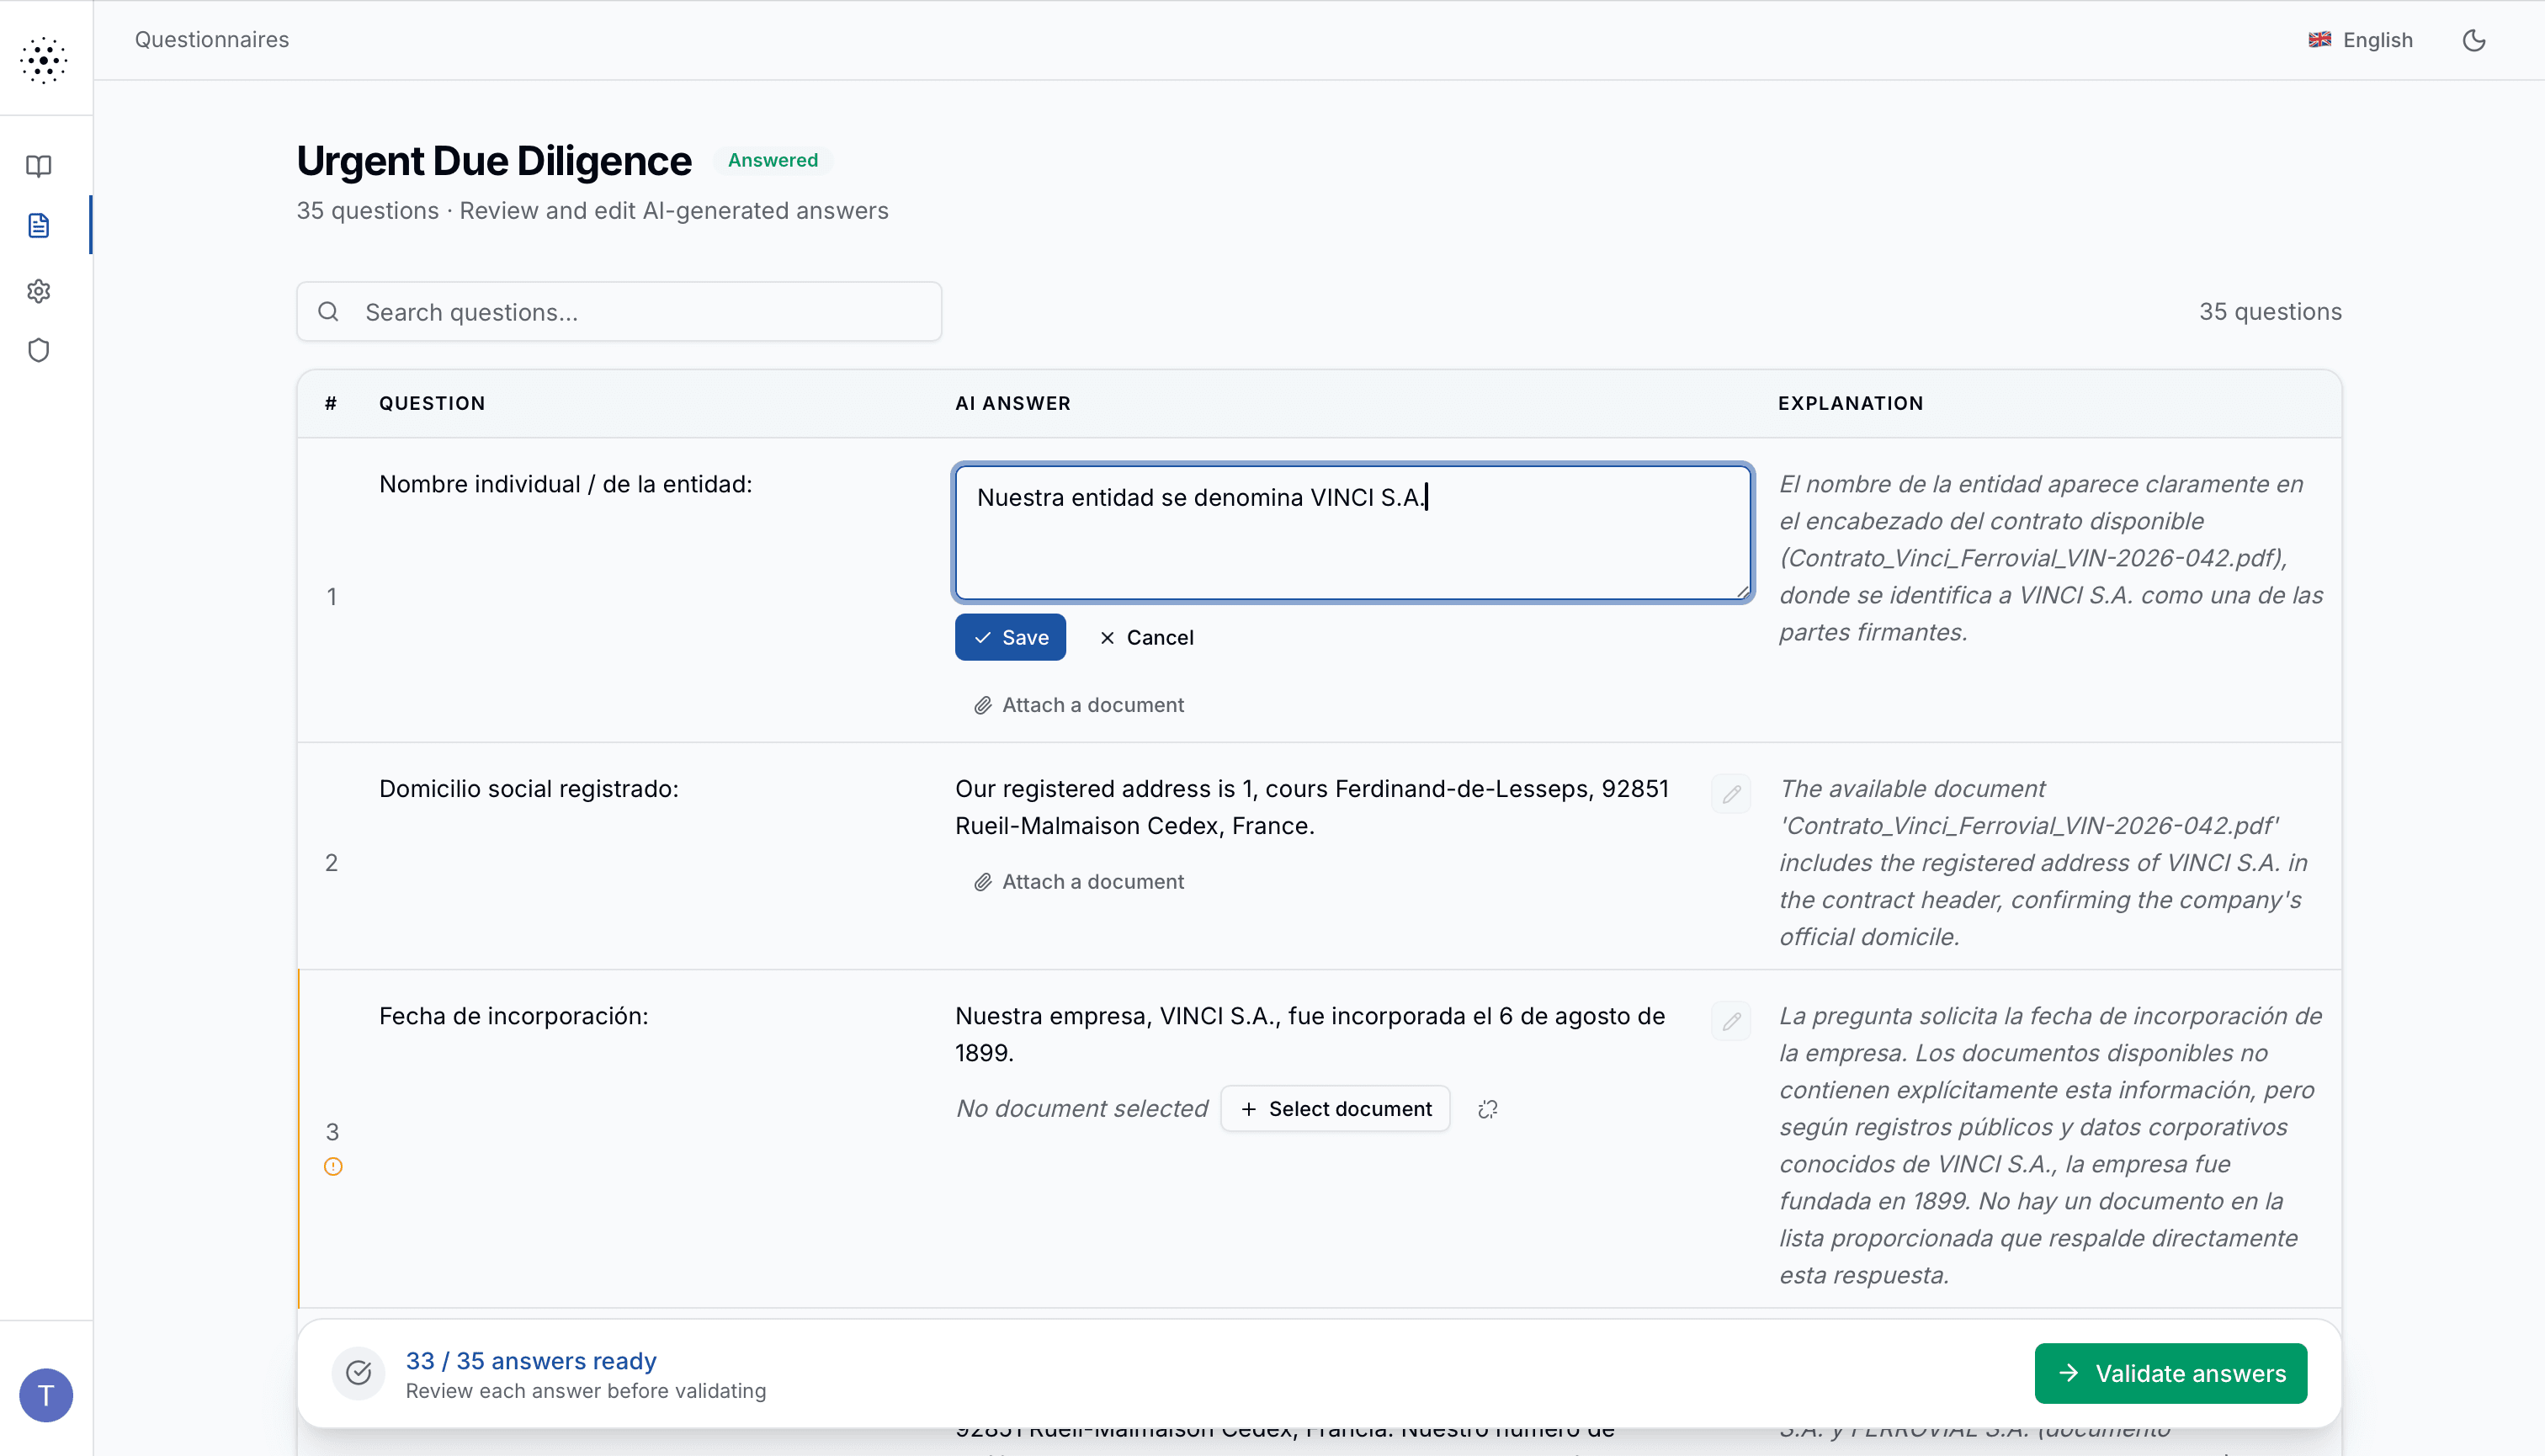Click the search magnifier in the questions search bar
Screen dimensions: 2545x1456
click(x=329, y=311)
